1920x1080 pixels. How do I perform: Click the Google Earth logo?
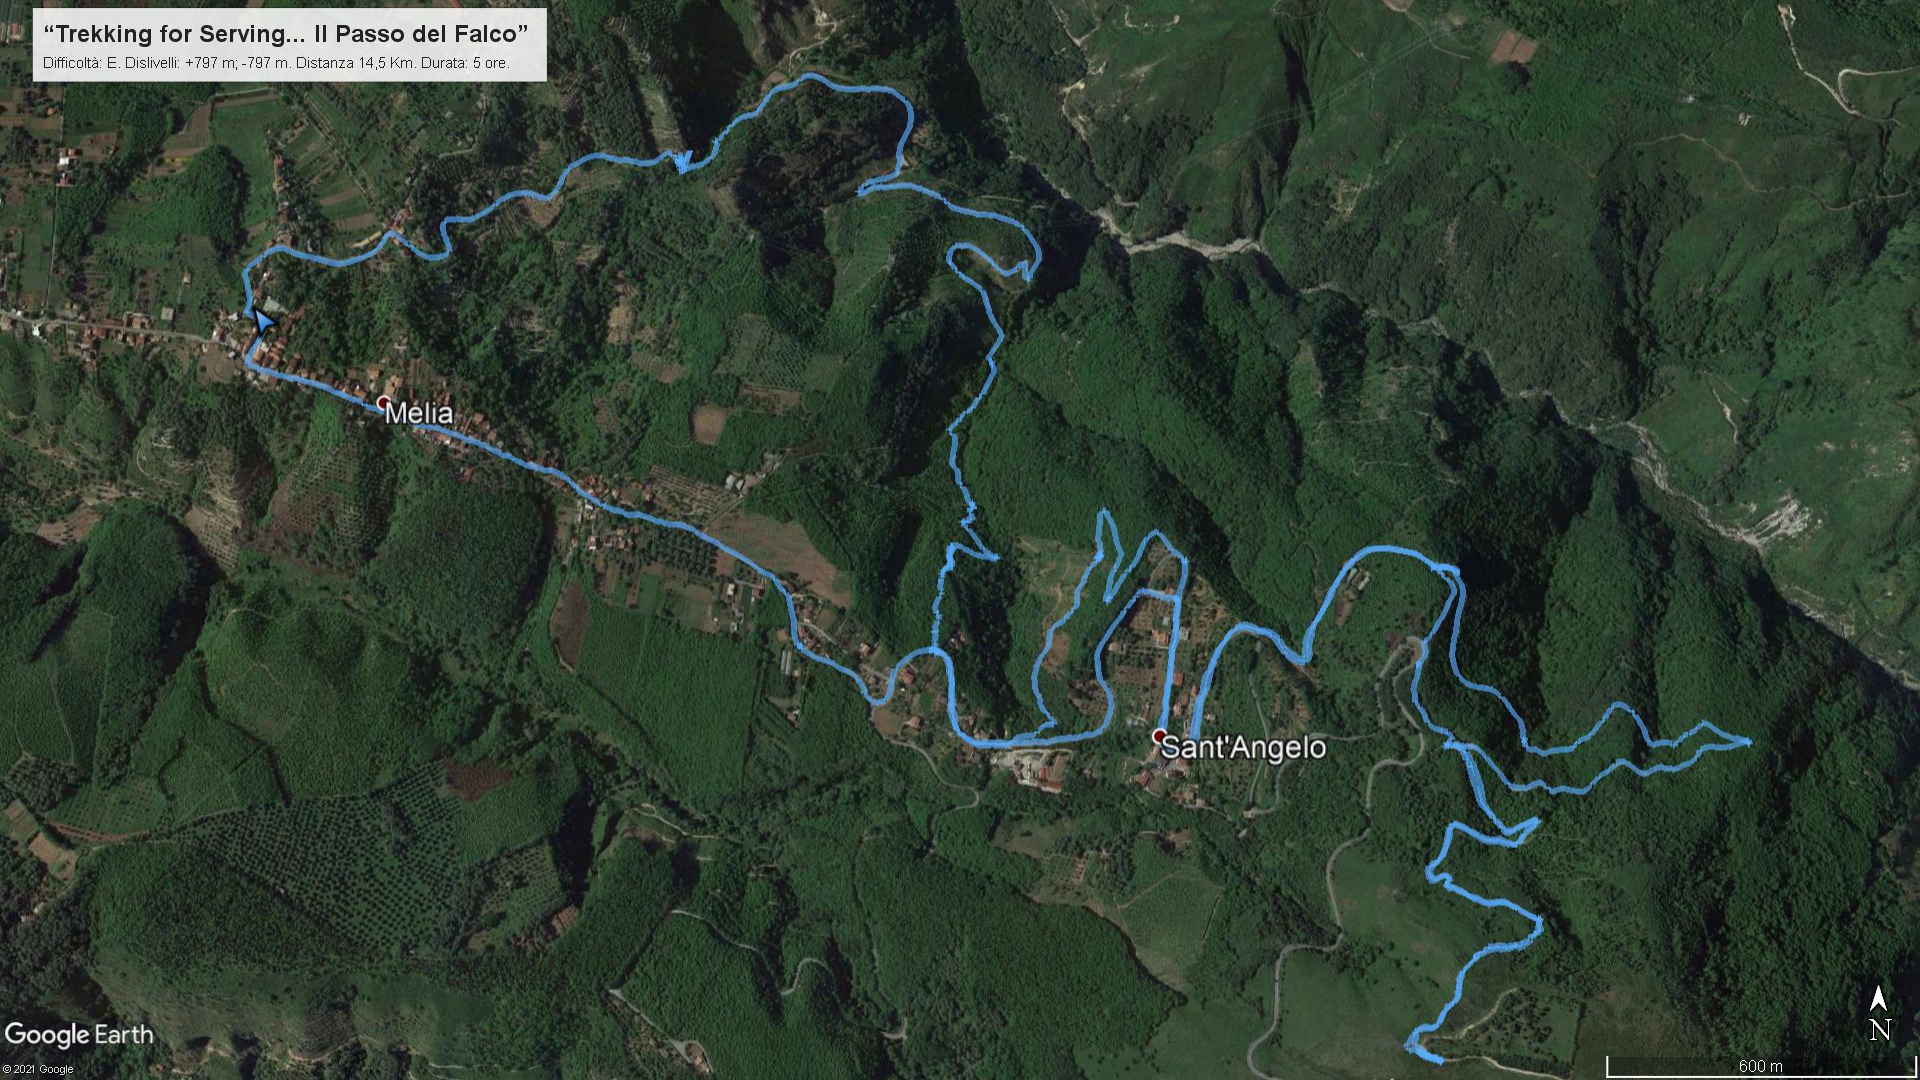pos(79,1035)
